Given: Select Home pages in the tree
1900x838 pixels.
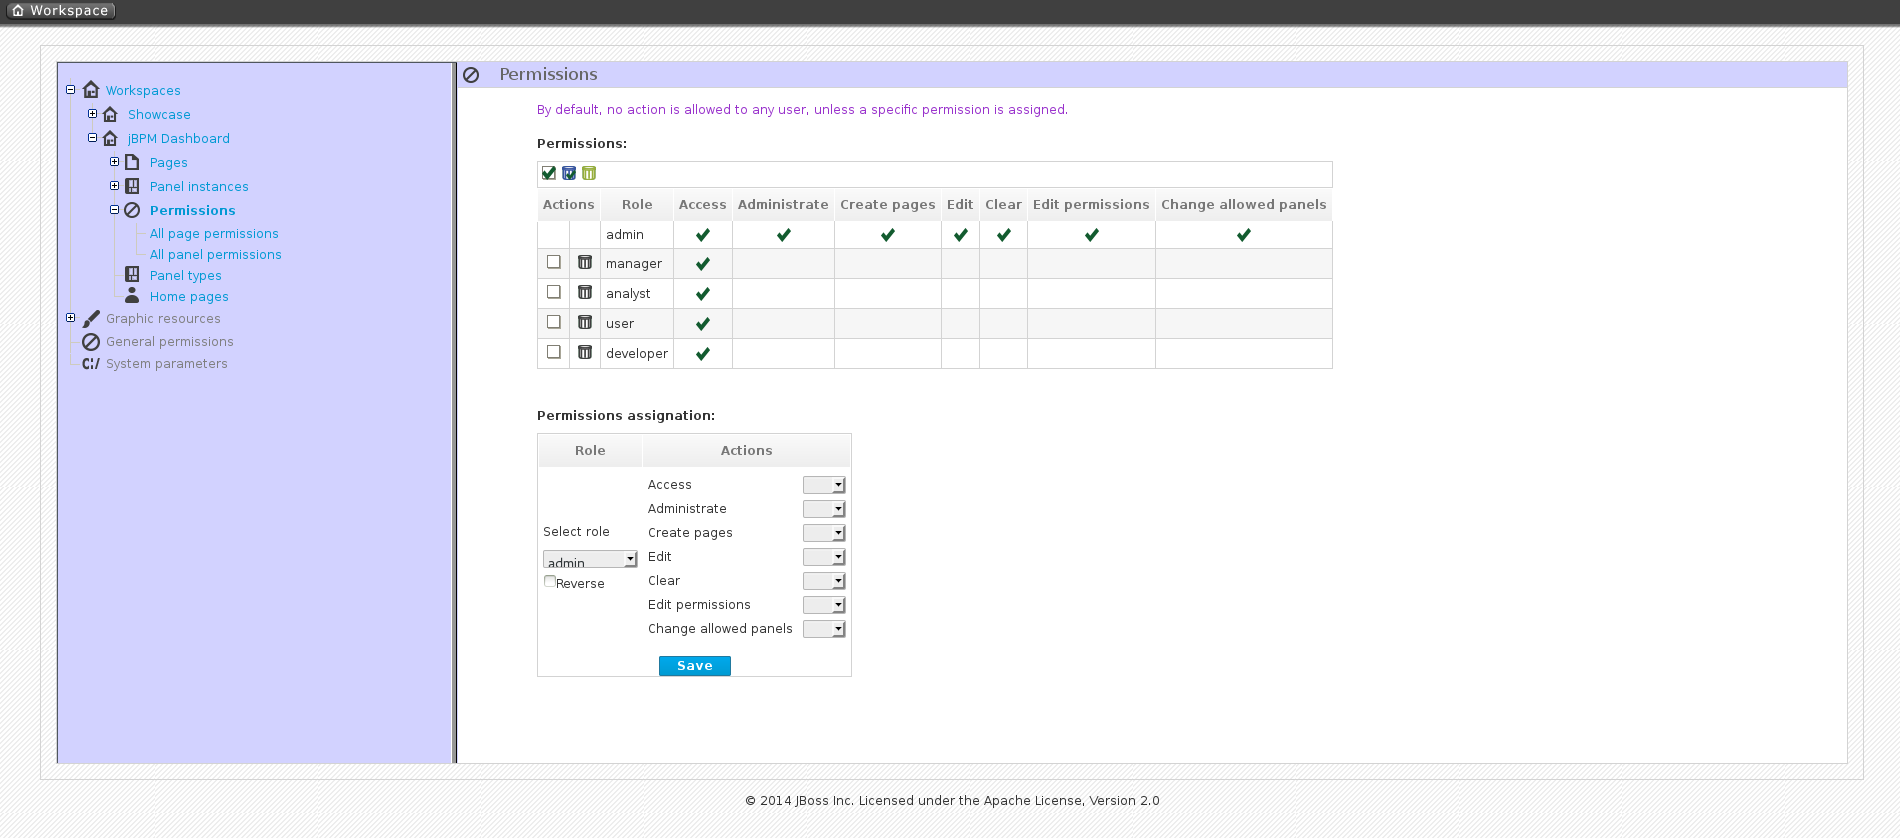Looking at the screenshot, I should click(x=189, y=297).
